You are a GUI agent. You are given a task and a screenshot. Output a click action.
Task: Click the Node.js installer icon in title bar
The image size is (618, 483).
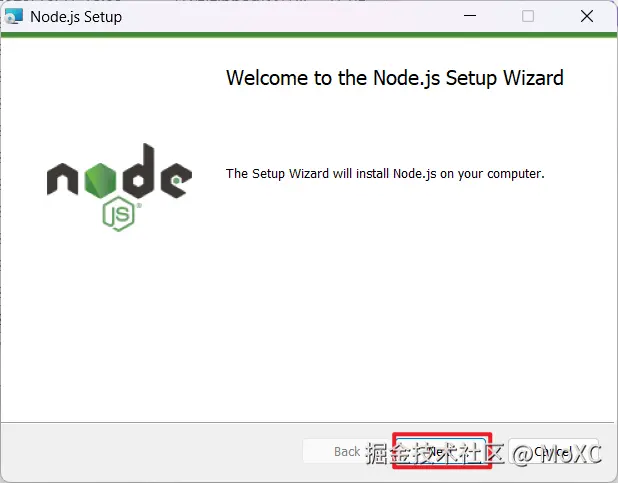pyautogui.click(x=14, y=17)
